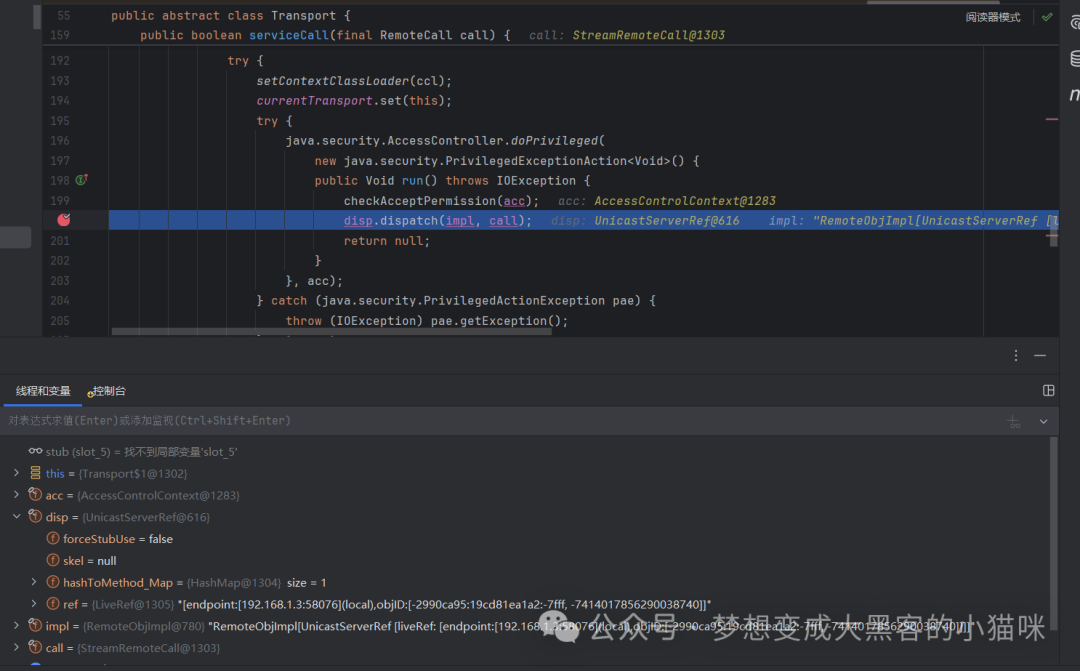This screenshot has width=1080, height=671.
Task: Click in the evaluate expression input field
Action: 503,421
